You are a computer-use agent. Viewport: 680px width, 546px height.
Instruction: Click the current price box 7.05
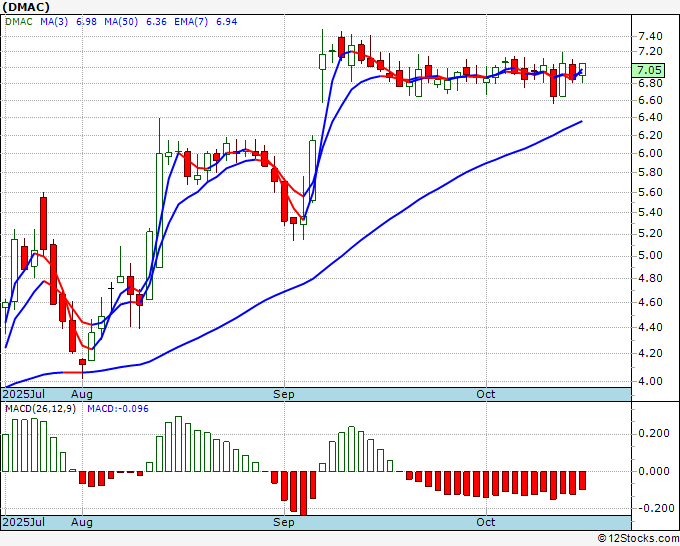(648, 70)
